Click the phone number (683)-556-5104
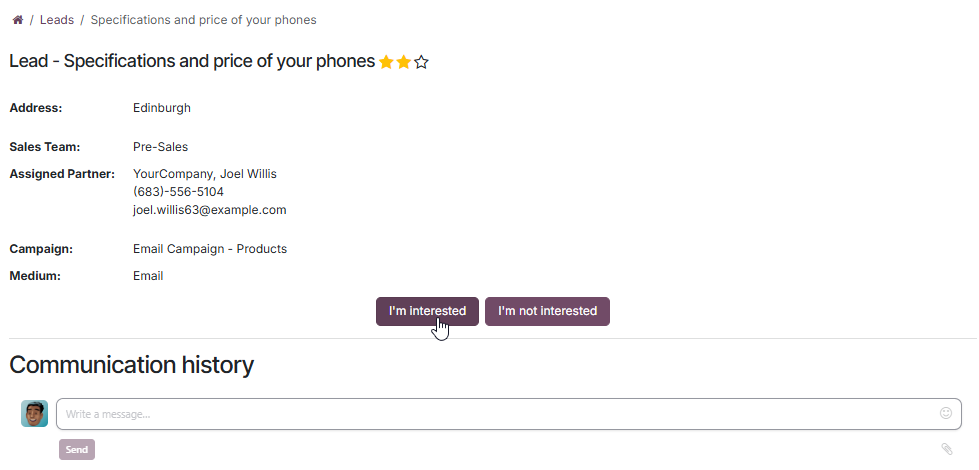This screenshot has width=979, height=470. (178, 192)
